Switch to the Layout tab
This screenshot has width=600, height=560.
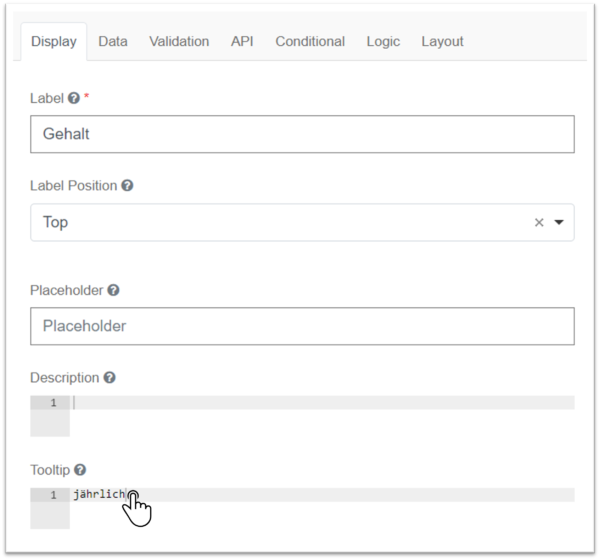[x=442, y=41]
